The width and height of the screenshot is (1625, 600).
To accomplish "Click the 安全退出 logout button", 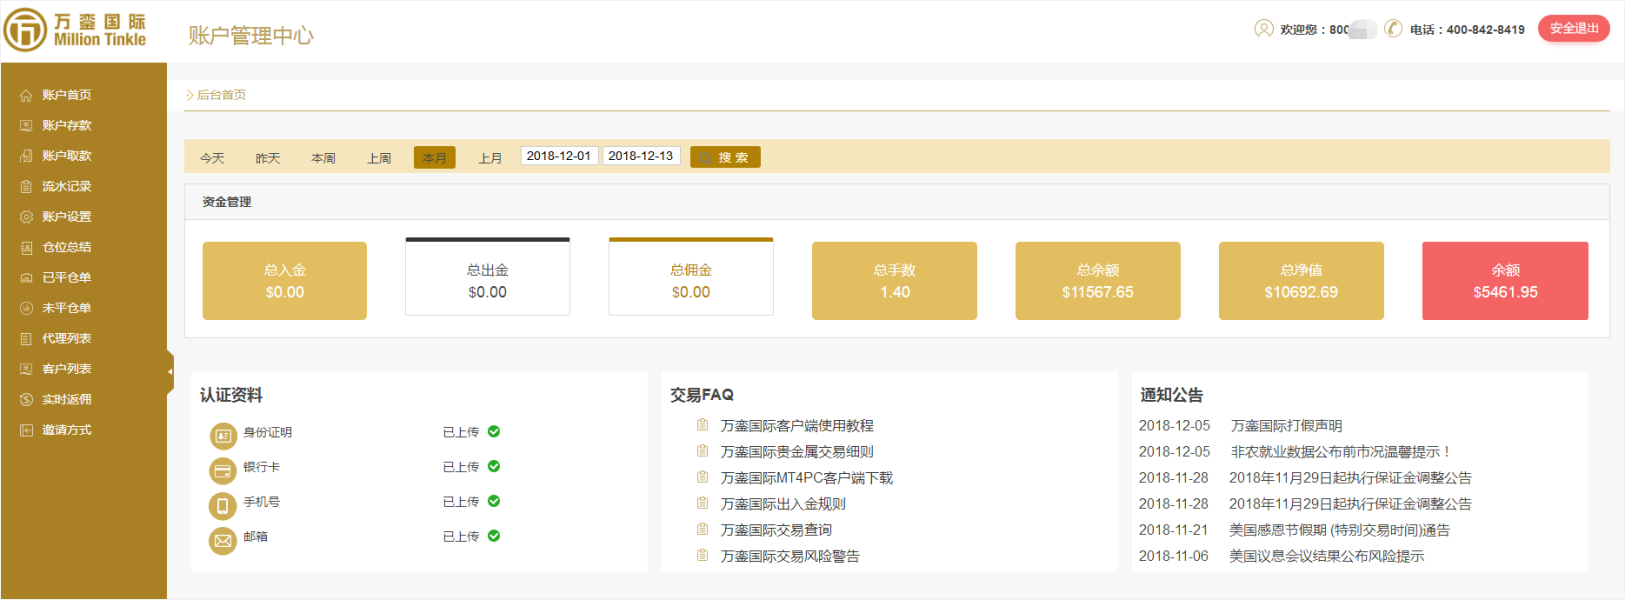I will click(1573, 29).
